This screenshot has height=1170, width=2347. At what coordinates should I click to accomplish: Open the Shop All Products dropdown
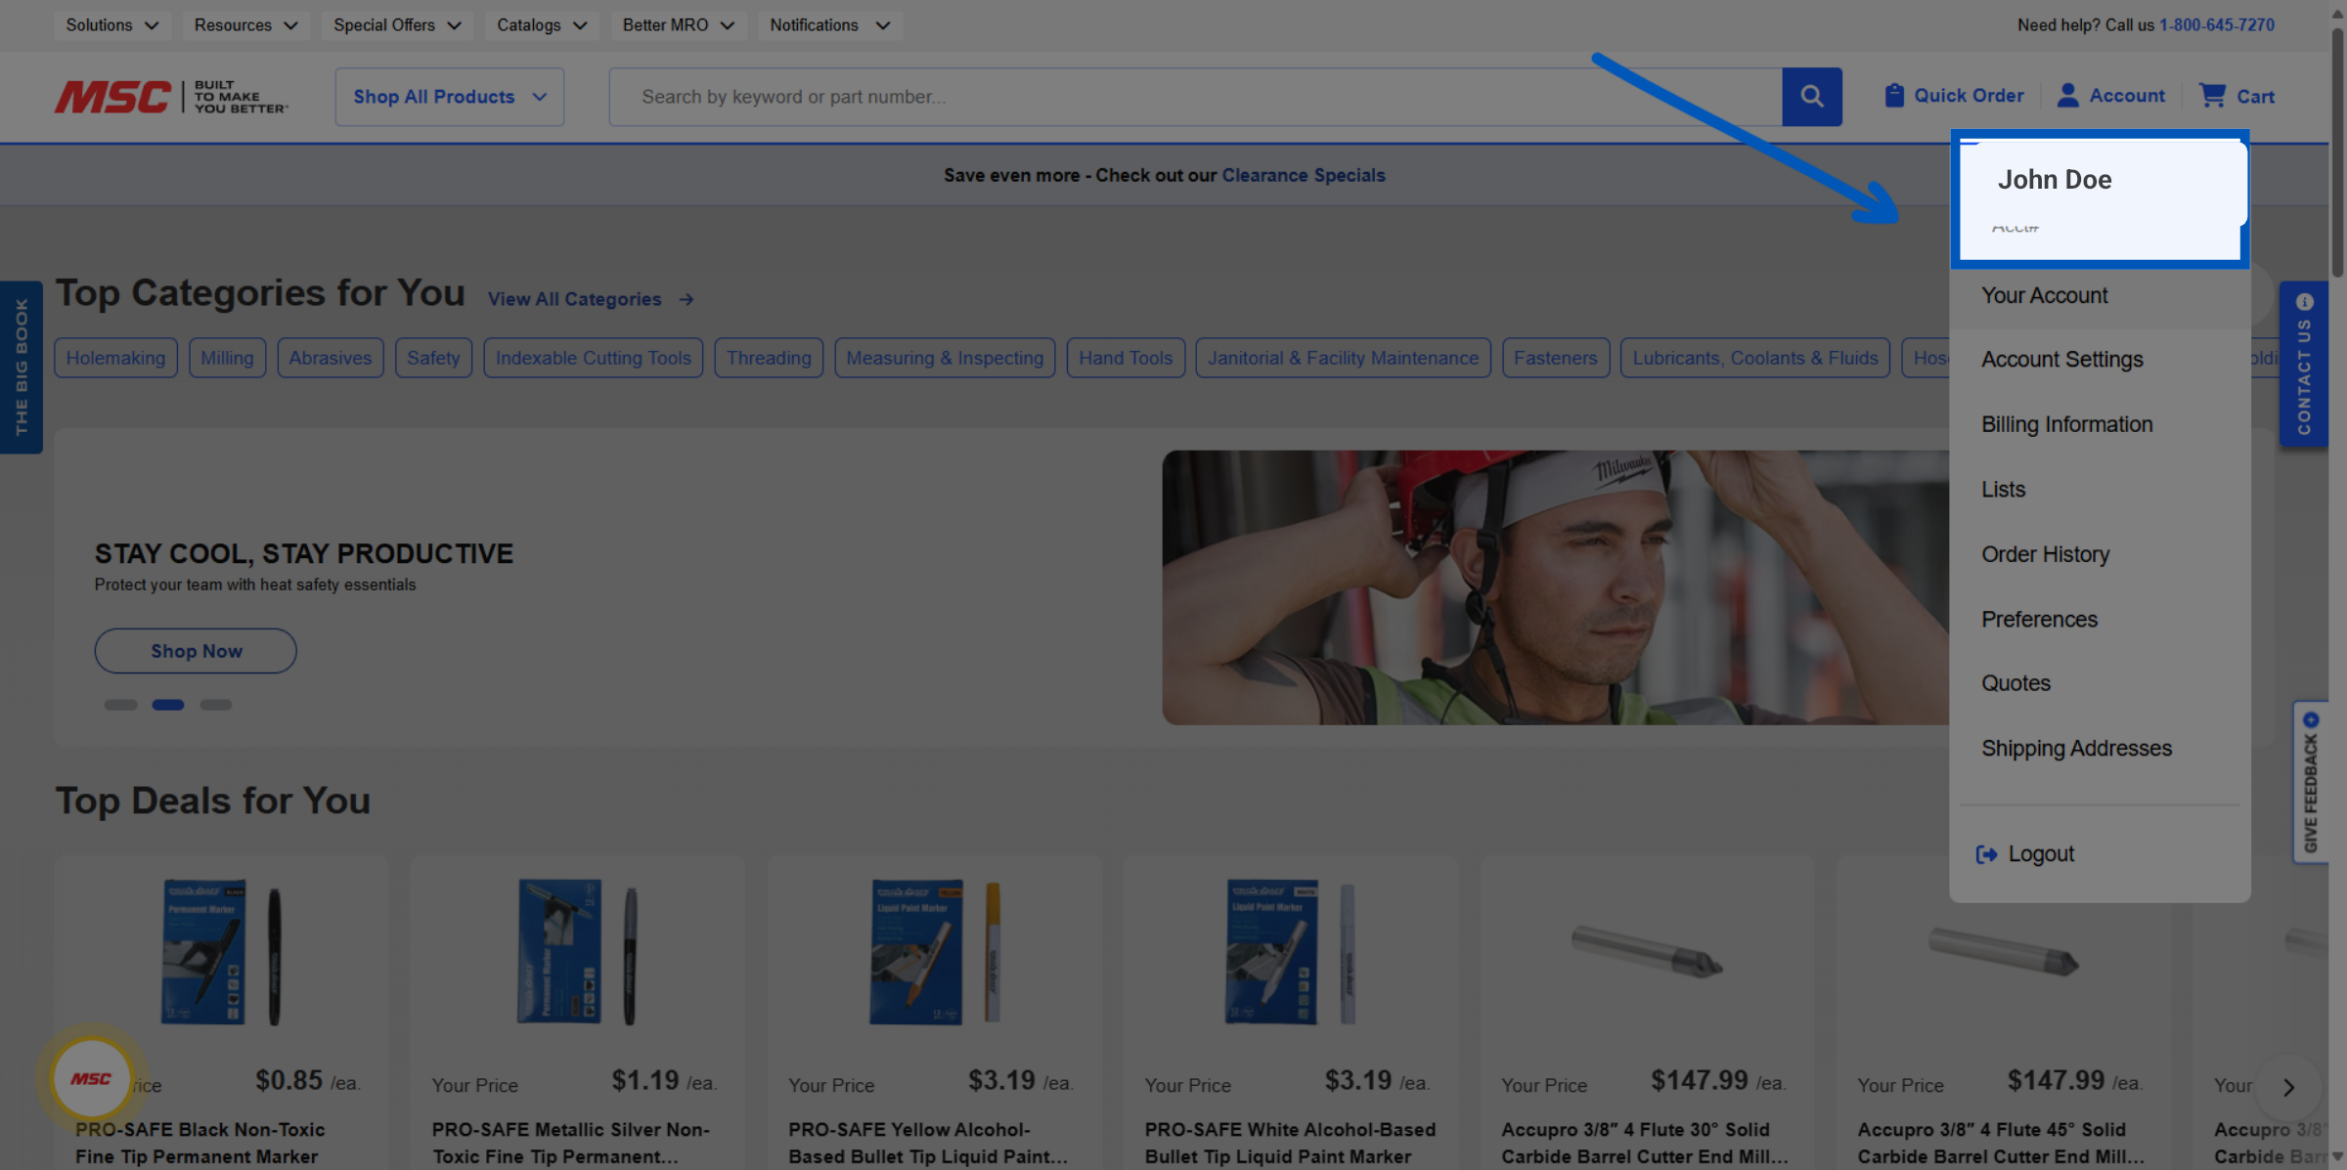point(450,97)
